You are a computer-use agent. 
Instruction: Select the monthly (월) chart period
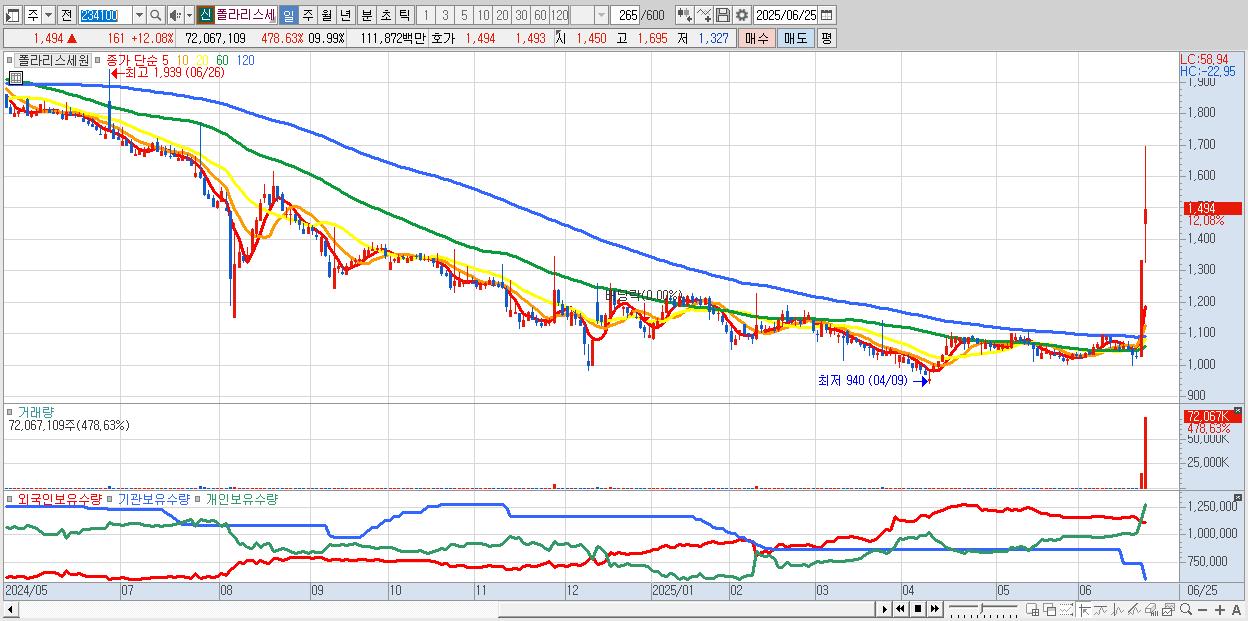point(326,15)
